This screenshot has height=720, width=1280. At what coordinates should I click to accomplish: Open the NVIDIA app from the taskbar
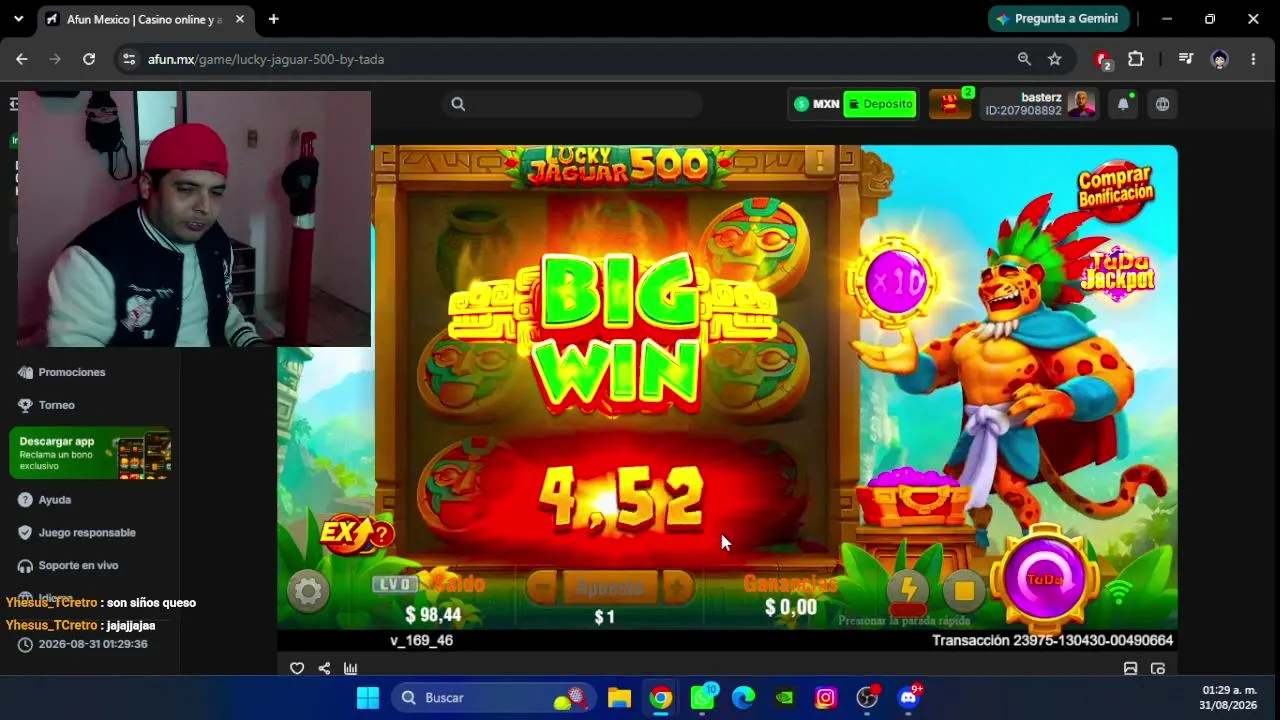pyautogui.click(x=784, y=697)
